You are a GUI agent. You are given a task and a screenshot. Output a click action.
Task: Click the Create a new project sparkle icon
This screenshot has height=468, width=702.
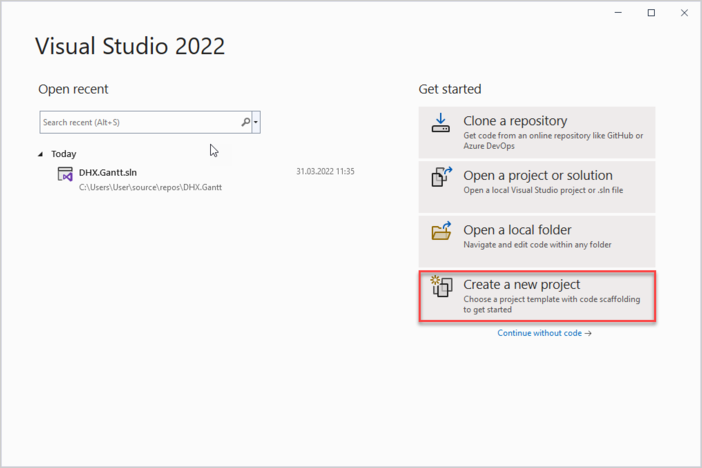point(441,287)
